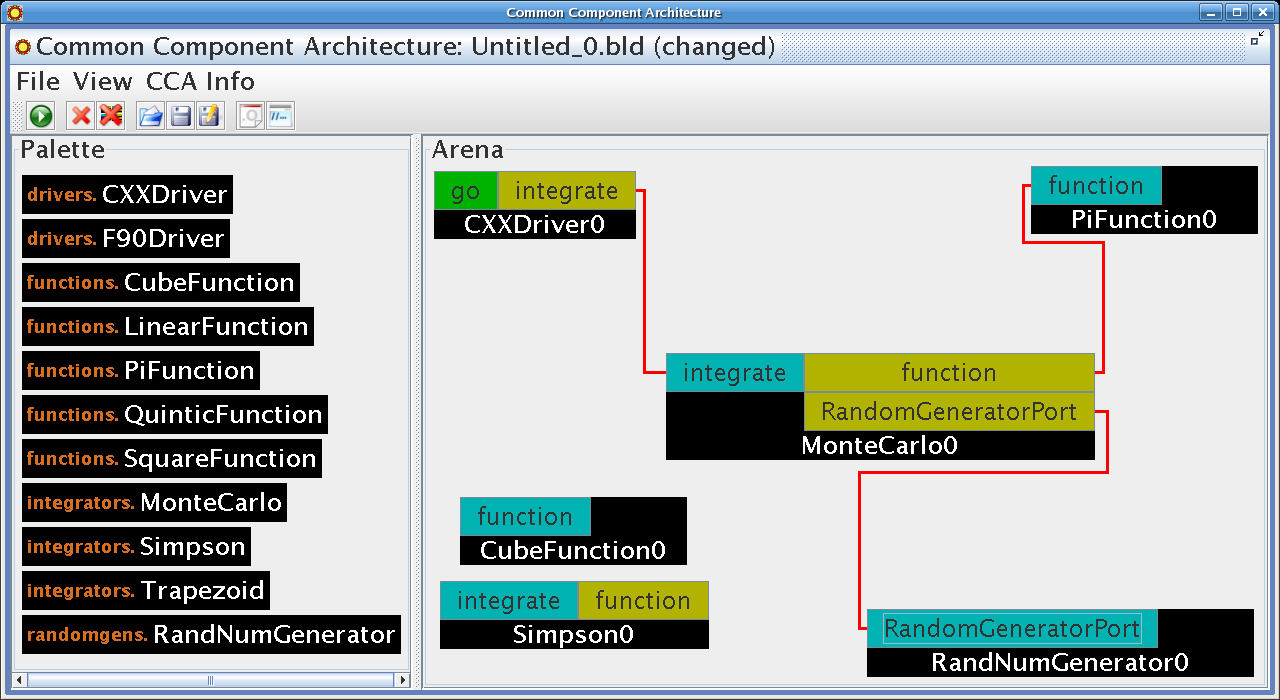Close the Common Component Architecture window
This screenshot has height=700, width=1280.
pyautogui.click(x=1262, y=12)
